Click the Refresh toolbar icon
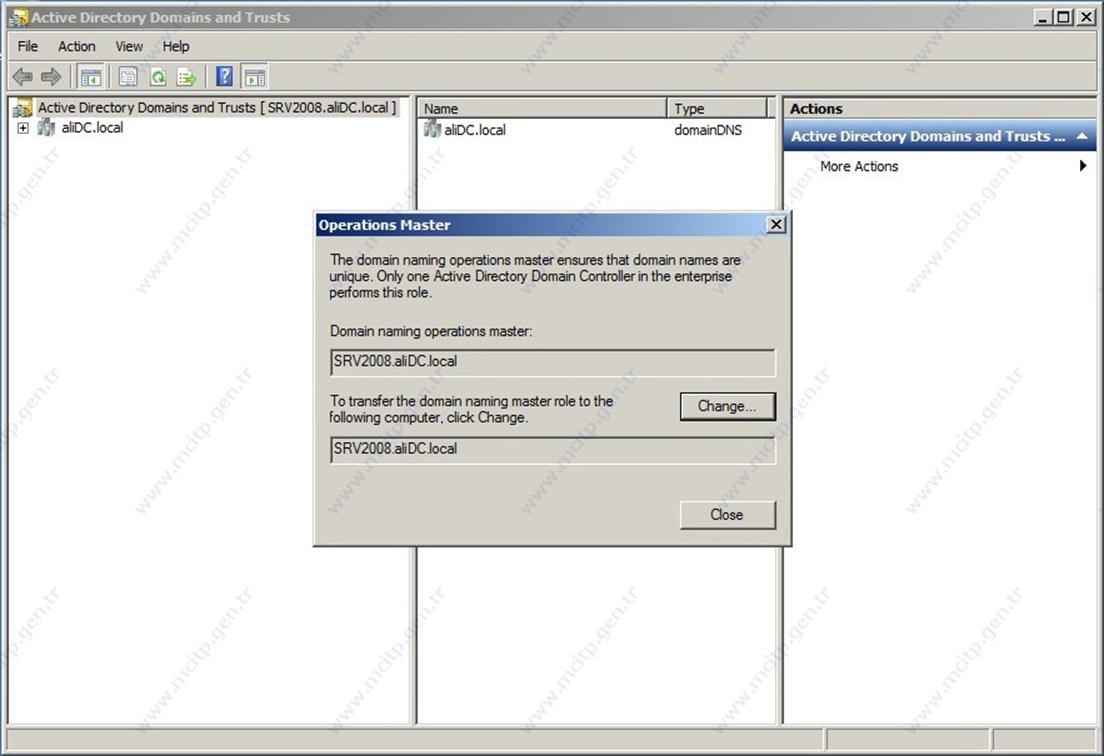Screen dimensions: 1104x756 click(158, 77)
